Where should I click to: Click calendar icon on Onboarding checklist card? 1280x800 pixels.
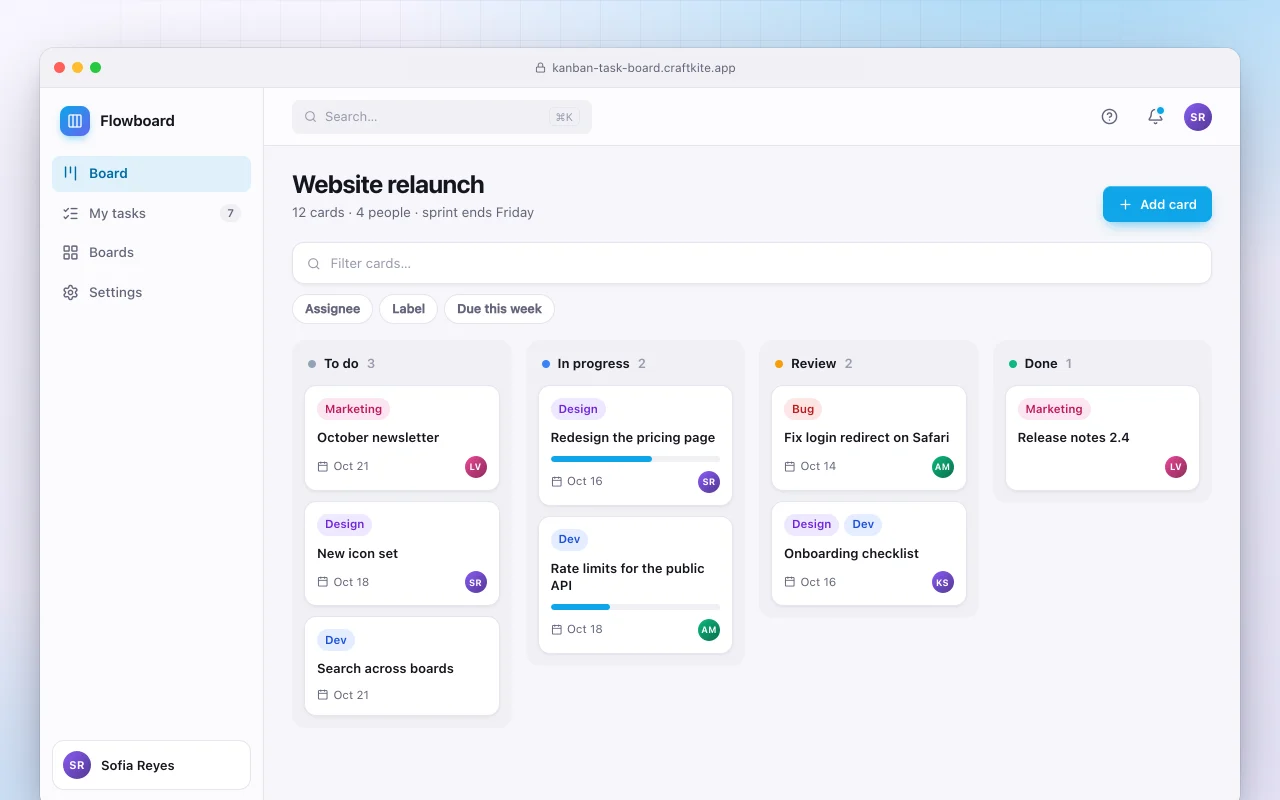click(790, 582)
